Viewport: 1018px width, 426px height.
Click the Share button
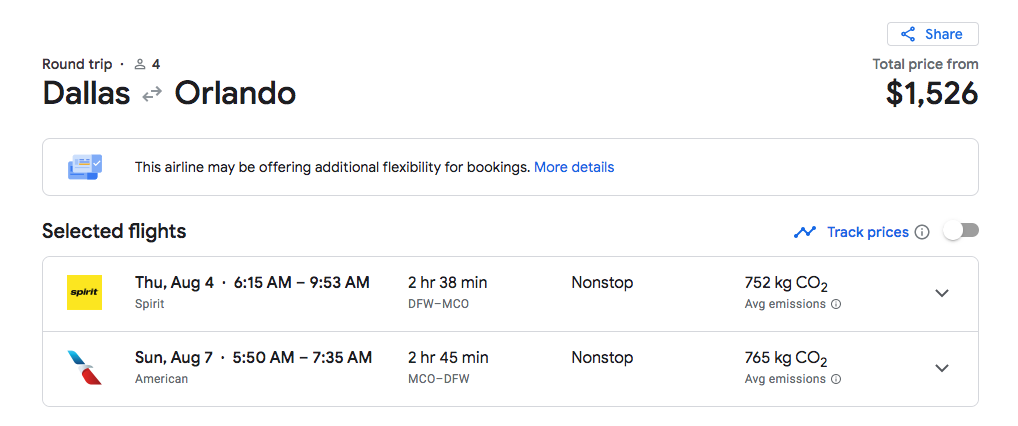(932, 34)
